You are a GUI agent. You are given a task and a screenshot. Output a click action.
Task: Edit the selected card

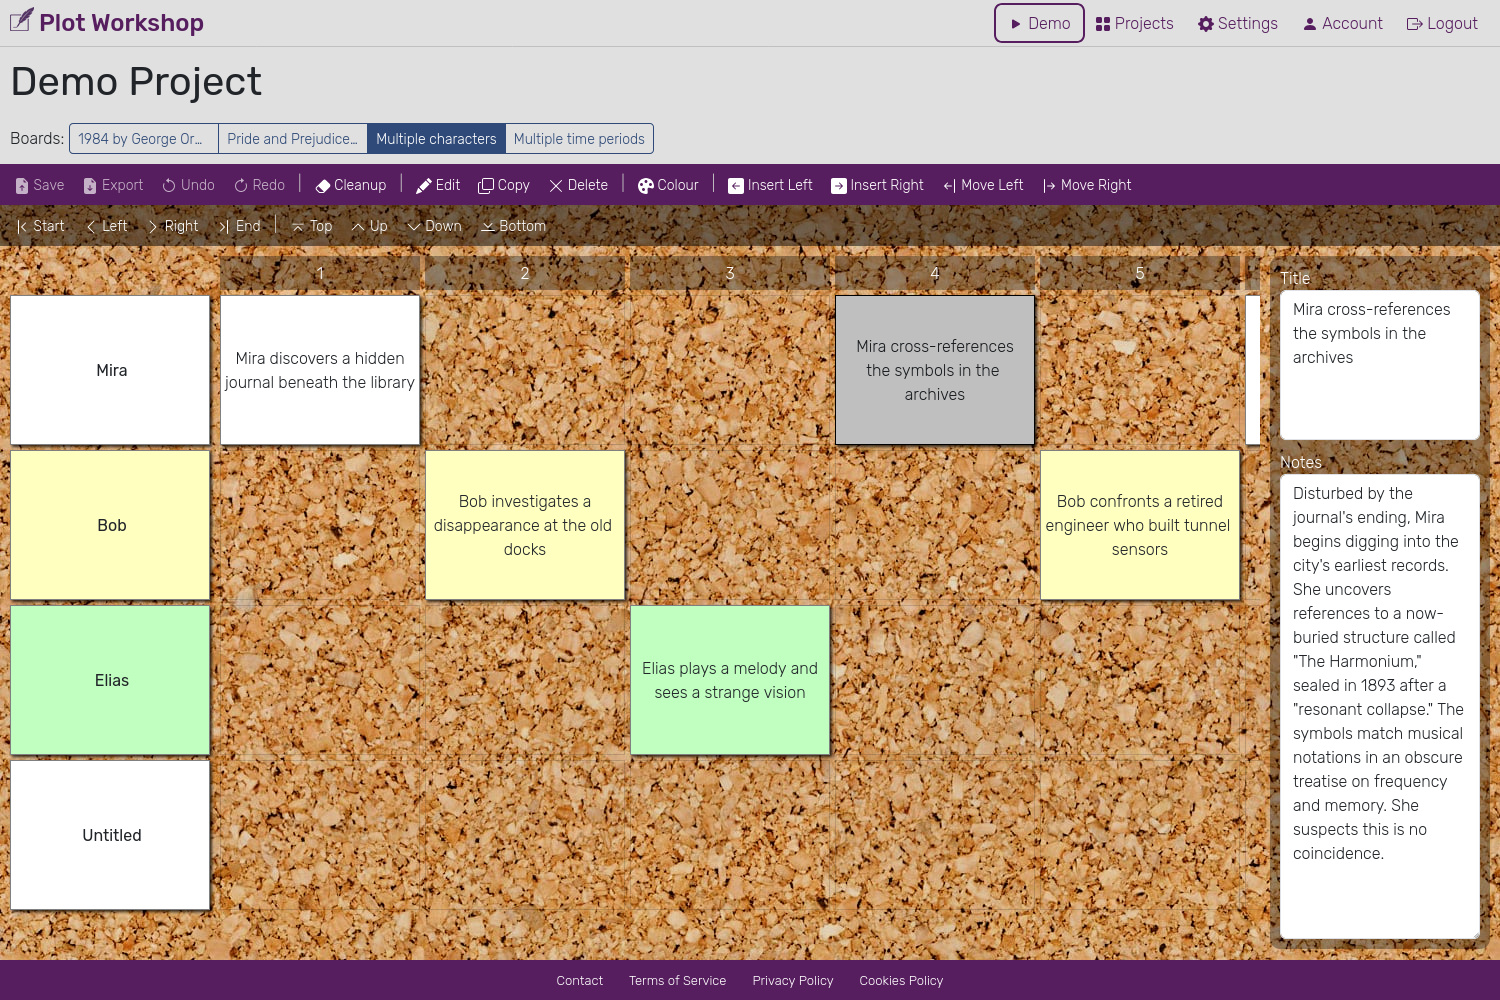(438, 185)
